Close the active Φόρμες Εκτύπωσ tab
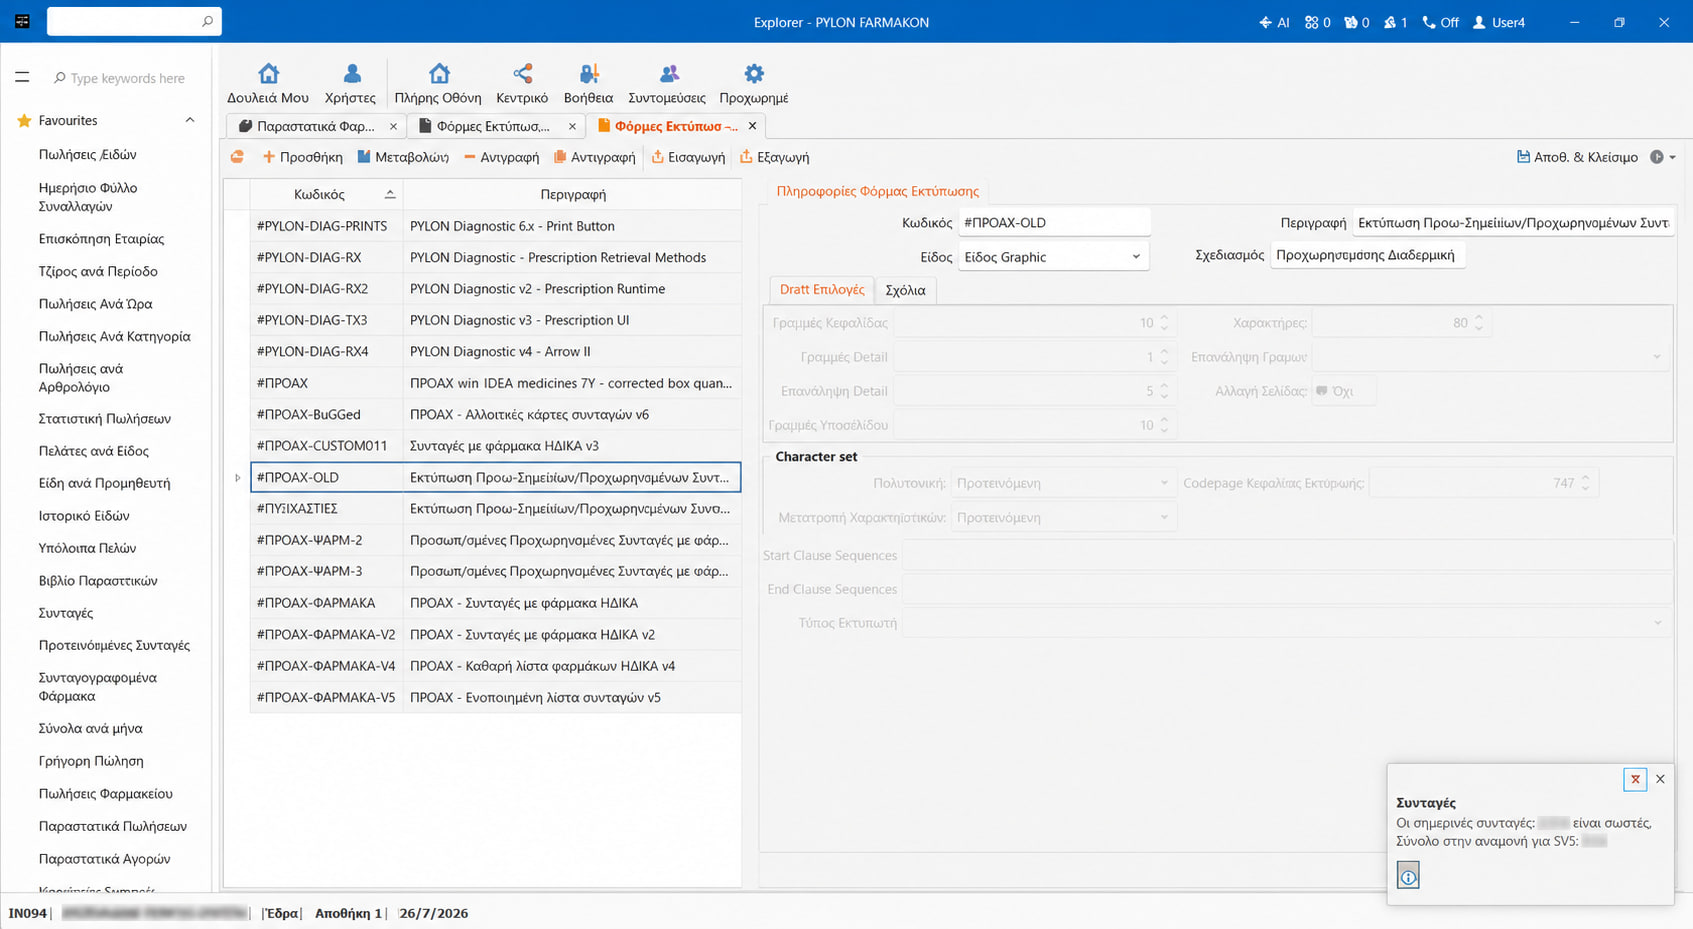The width and height of the screenshot is (1693, 929). coord(752,126)
